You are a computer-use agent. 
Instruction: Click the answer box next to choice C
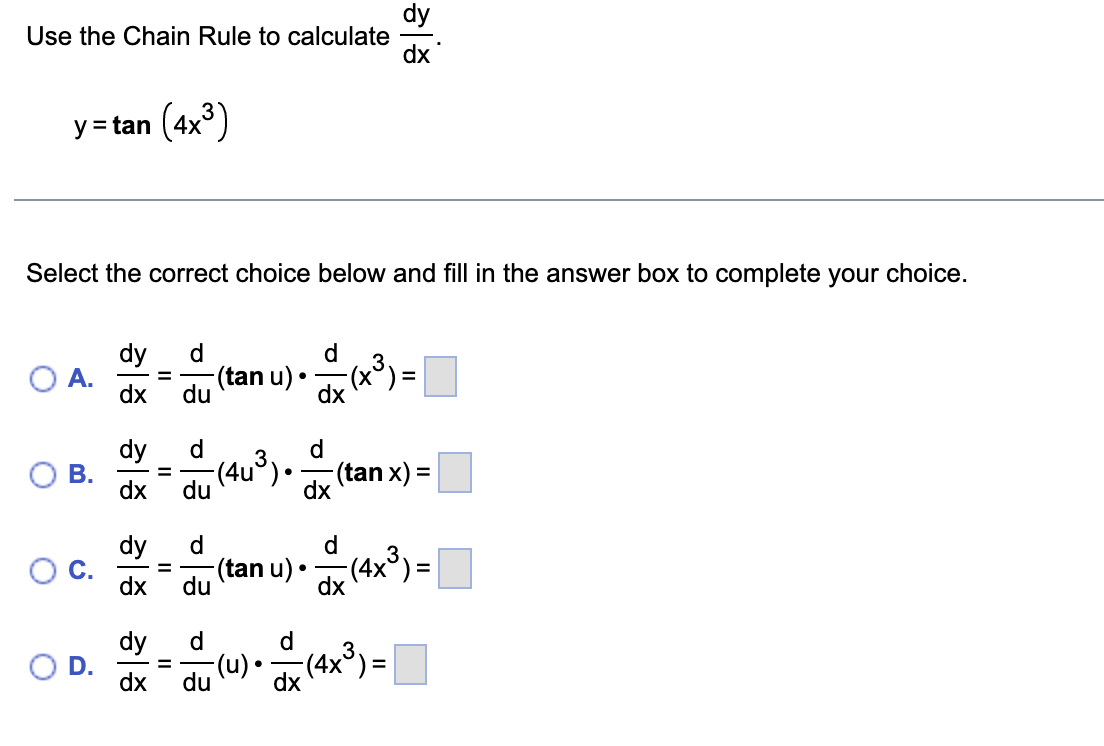click(455, 568)
